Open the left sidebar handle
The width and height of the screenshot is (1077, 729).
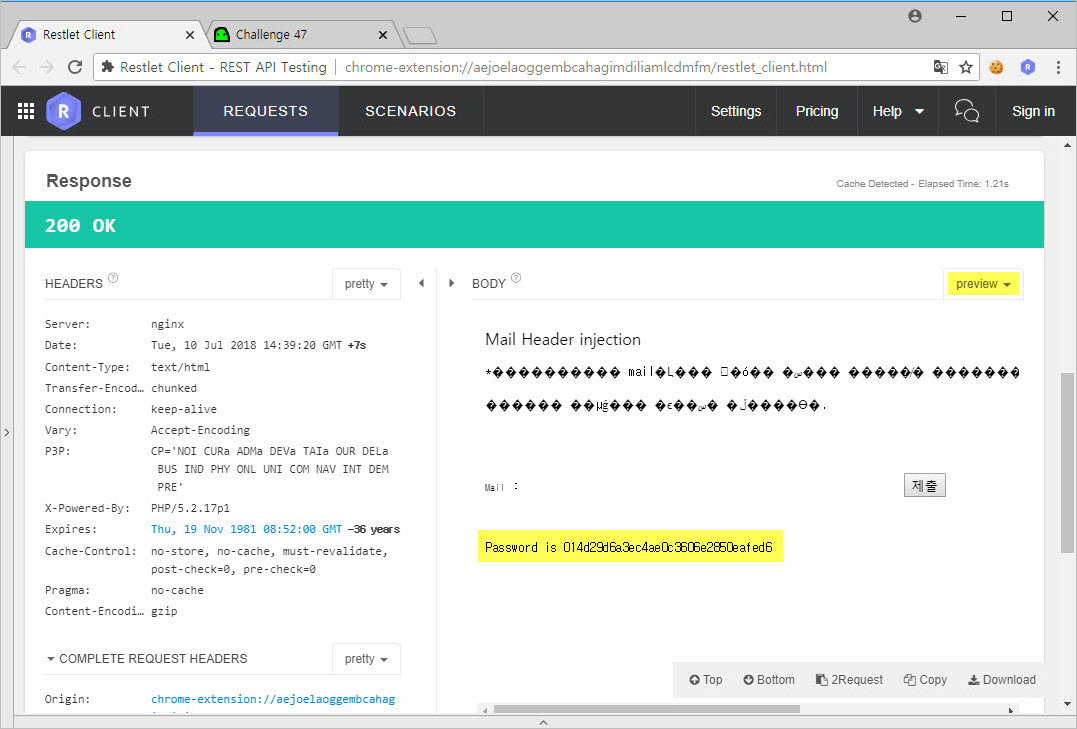click(x=6, y=433)
